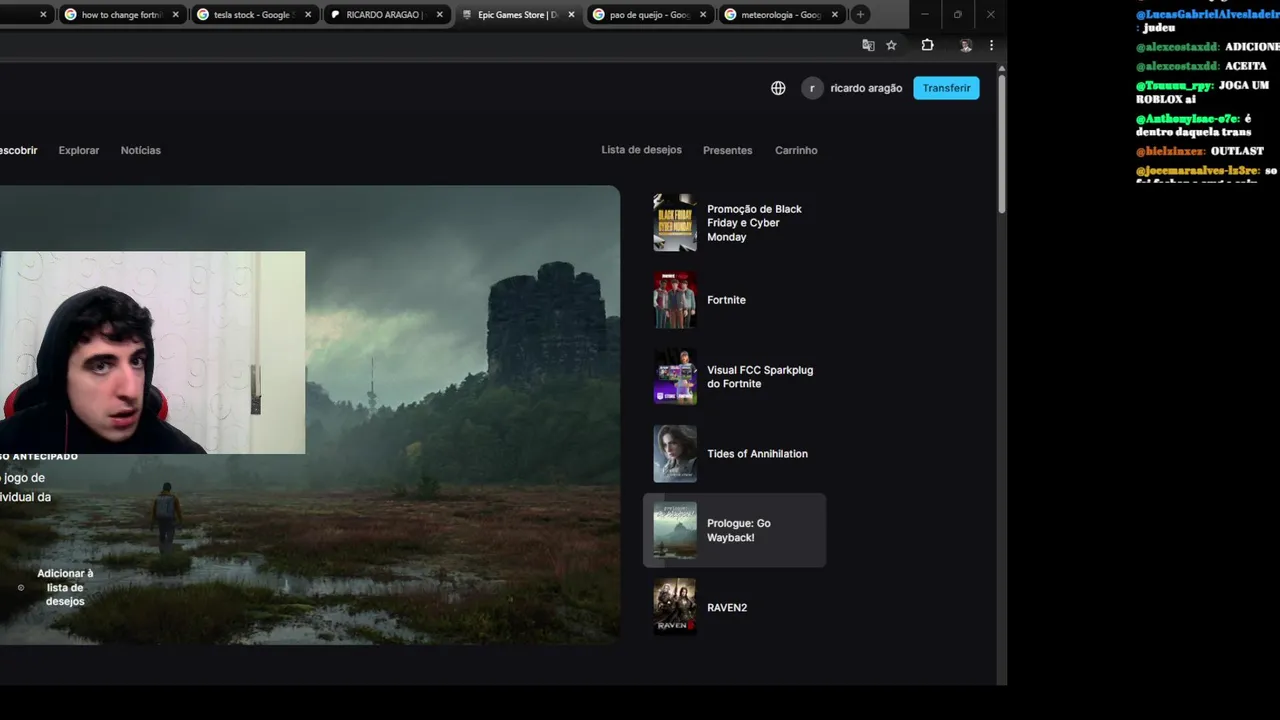Screen dimensions: 1280x720
Task: Open the featured game hero banner
Action: [x=310, y=414]
